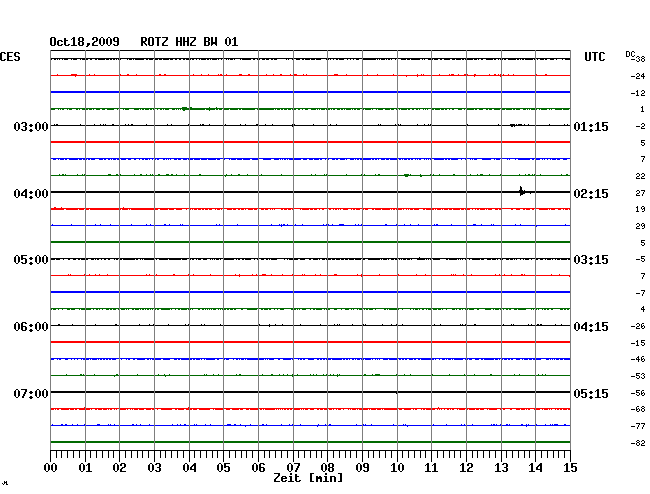Screen dimensions: 650x494
Task: Pick the 14 minute axis tick label
Action: [x=535, y=468]
